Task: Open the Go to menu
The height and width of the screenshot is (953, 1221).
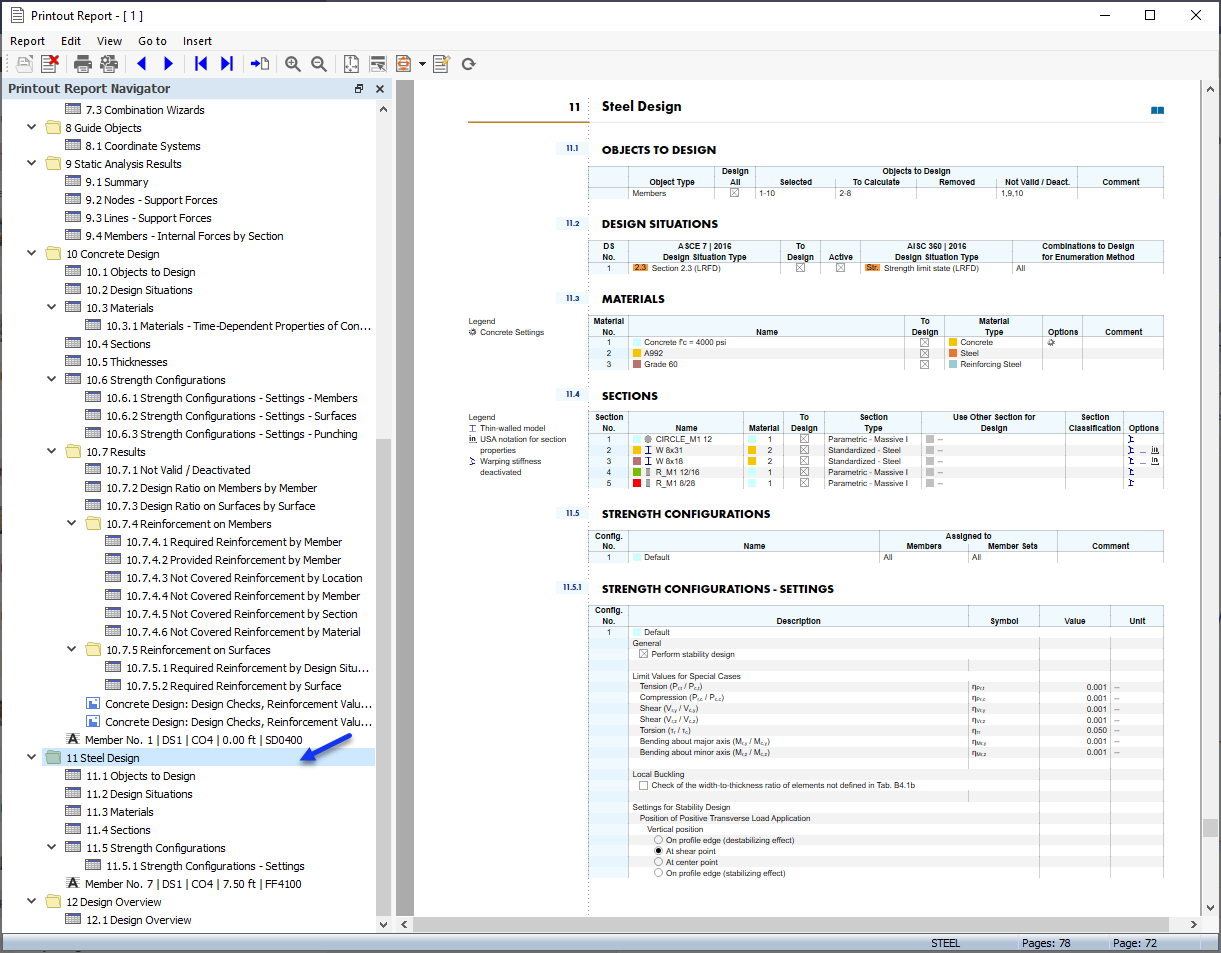Action: (x=152, y=41)
